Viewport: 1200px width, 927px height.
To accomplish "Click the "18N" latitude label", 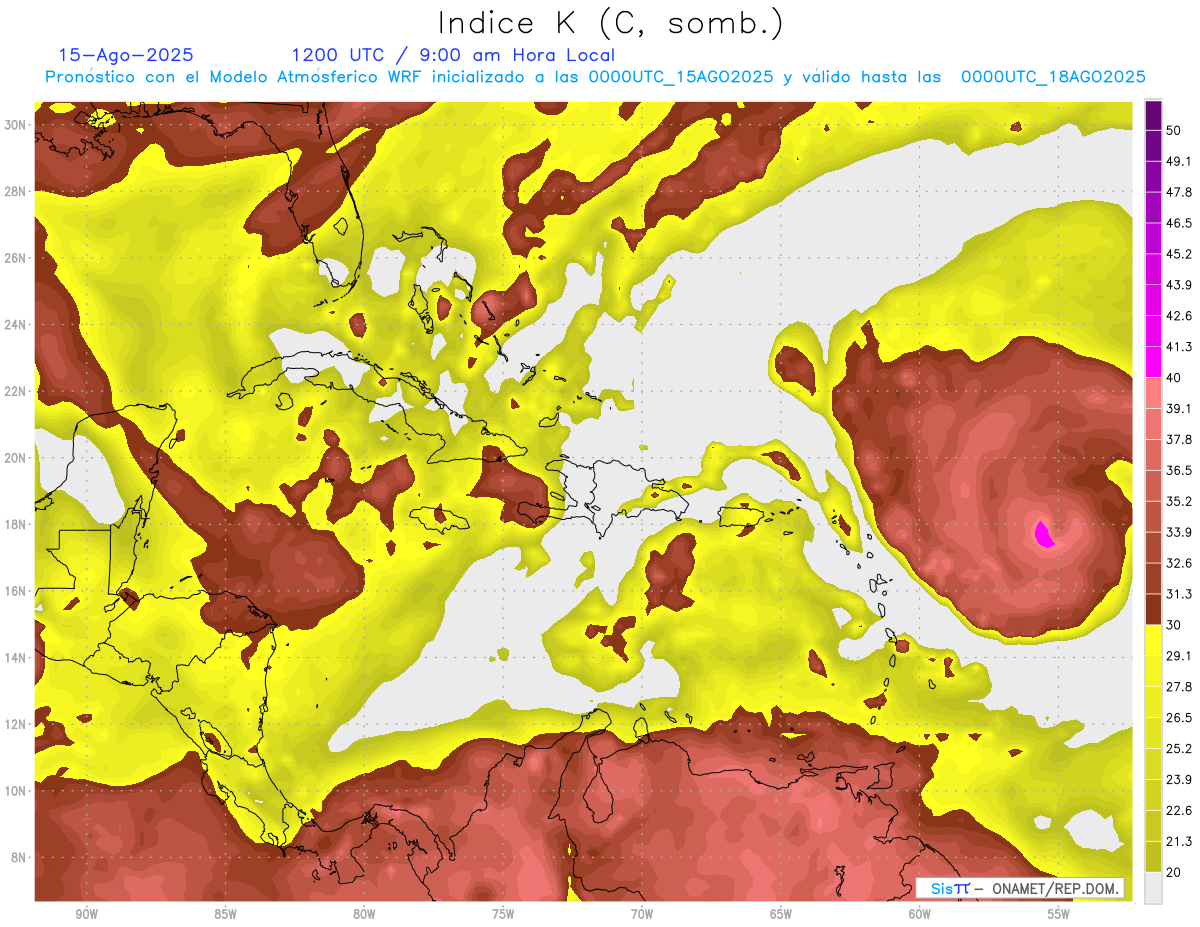I will point(17,524).
